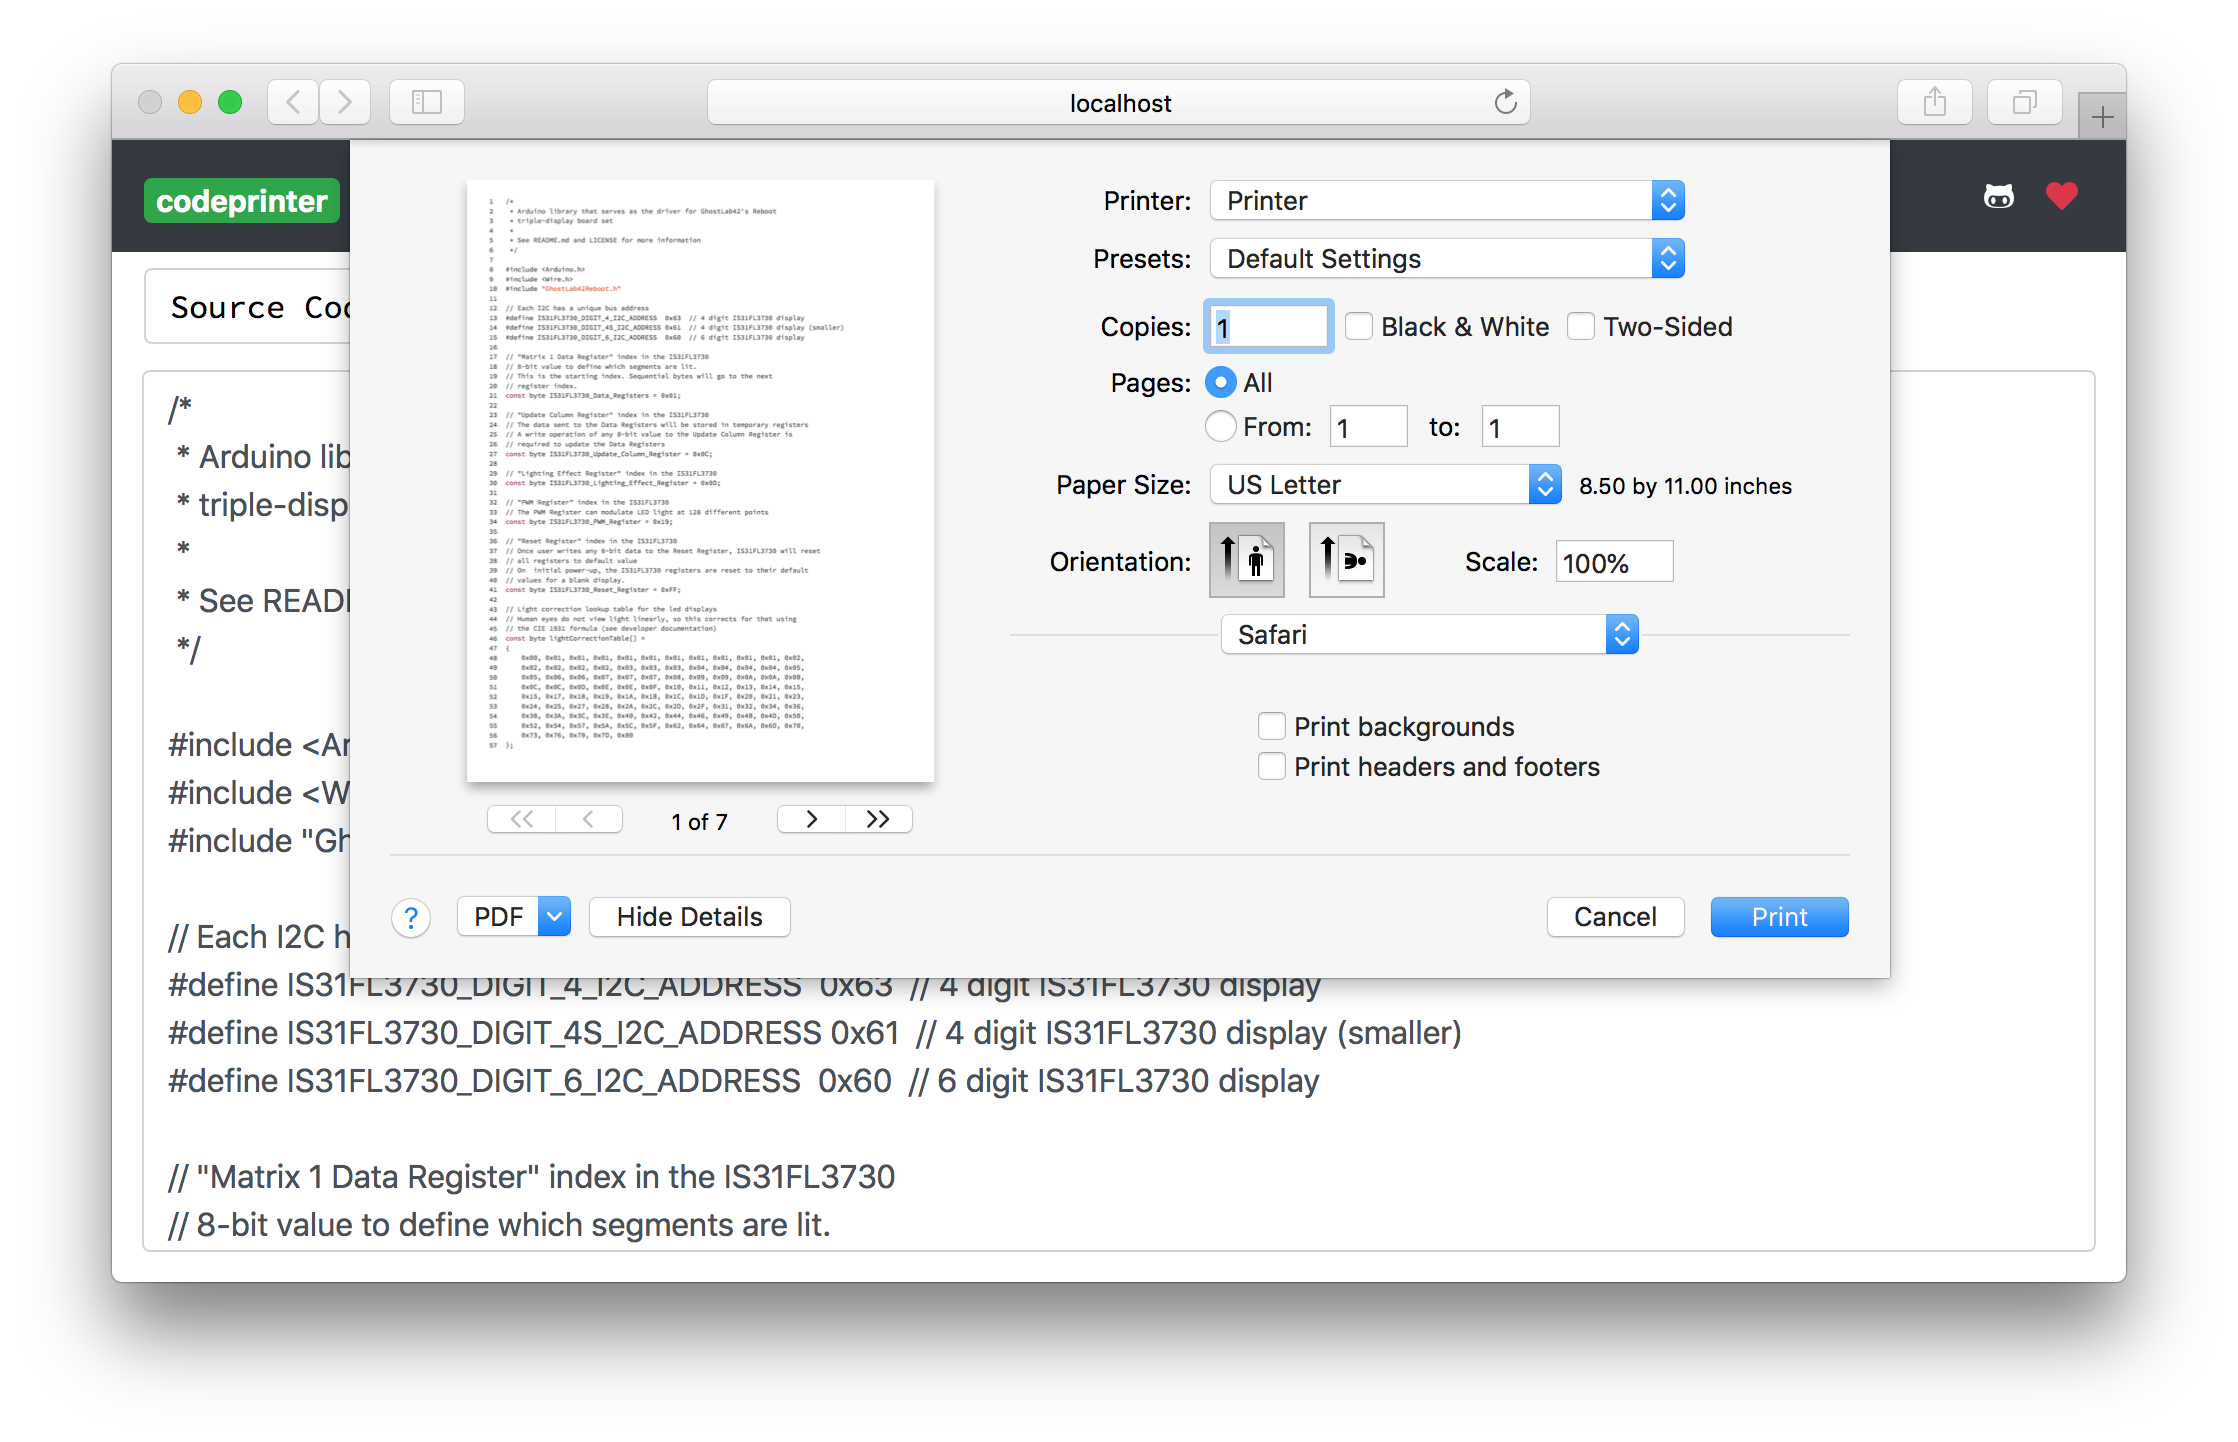Click the Copies input field

click(x=1267, y=325)
